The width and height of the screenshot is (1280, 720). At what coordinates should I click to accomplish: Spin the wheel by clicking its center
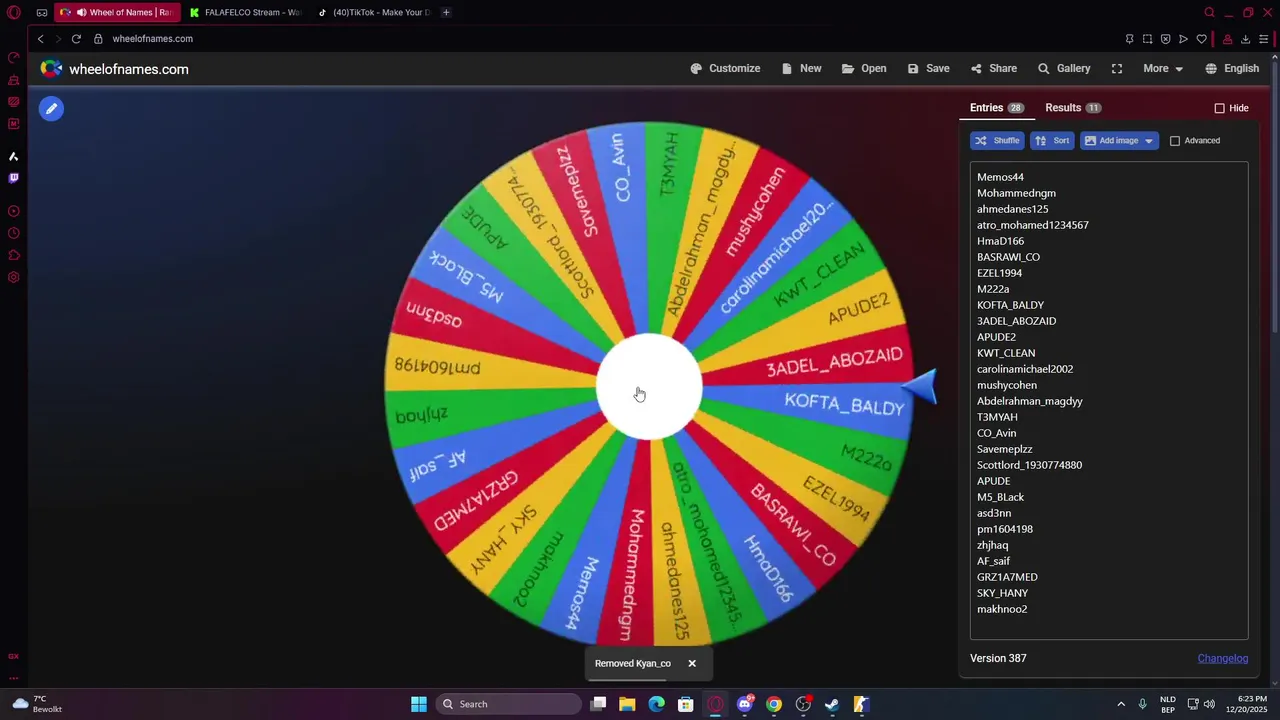point(649,387)
